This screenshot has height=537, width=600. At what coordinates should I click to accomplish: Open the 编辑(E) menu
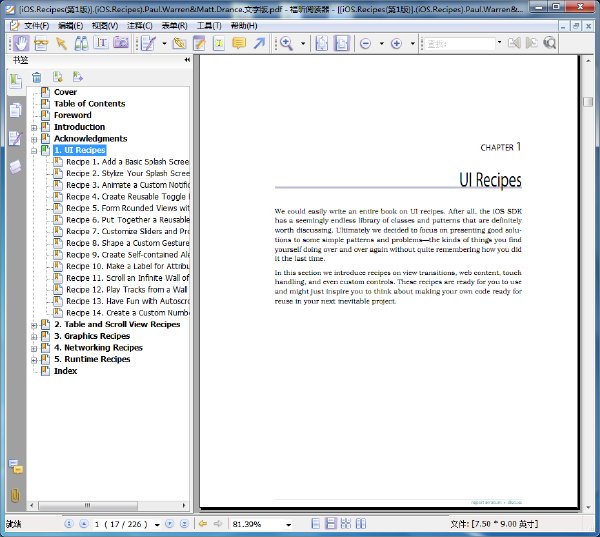tap(70, 26)
